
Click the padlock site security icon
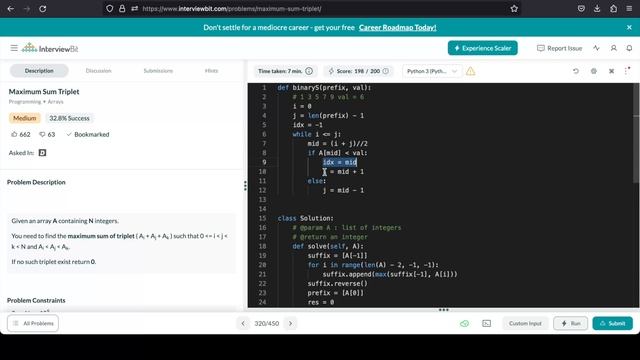(x=122, y=9)
